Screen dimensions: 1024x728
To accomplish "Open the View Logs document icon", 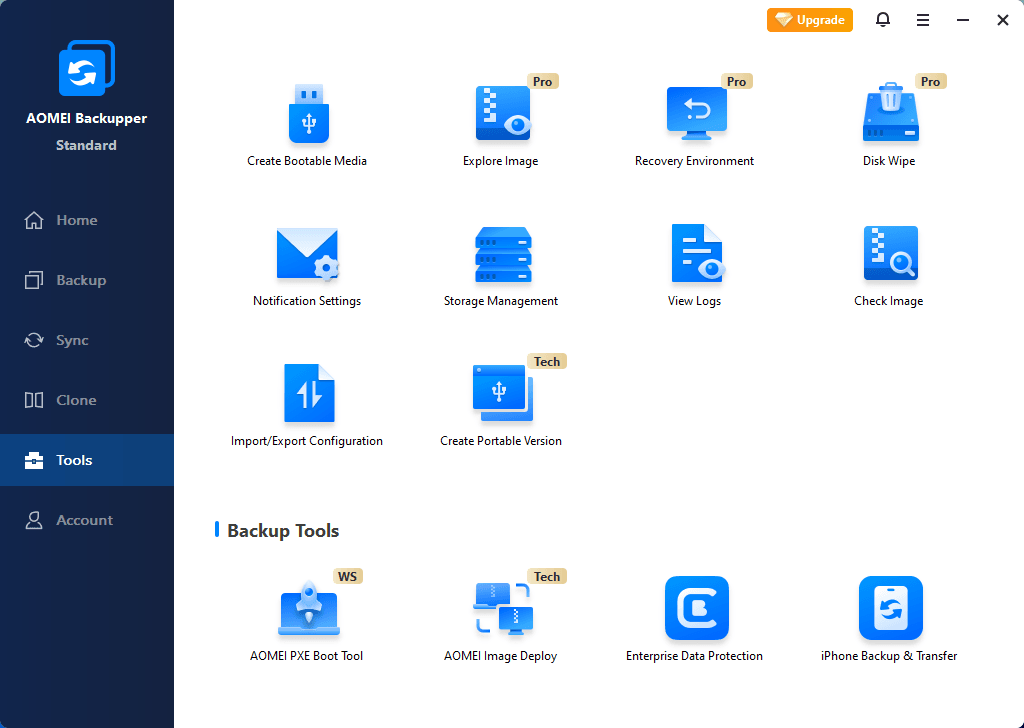I will pyautogui.click(x=697, y=253).
